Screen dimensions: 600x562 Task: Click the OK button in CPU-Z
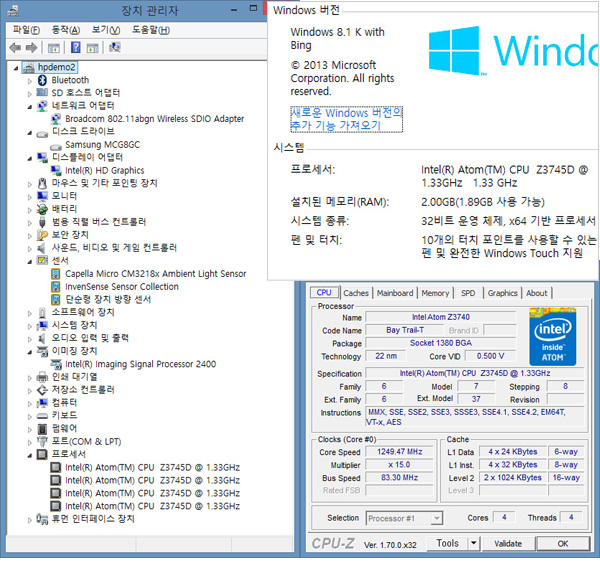(x=562, y=544)
